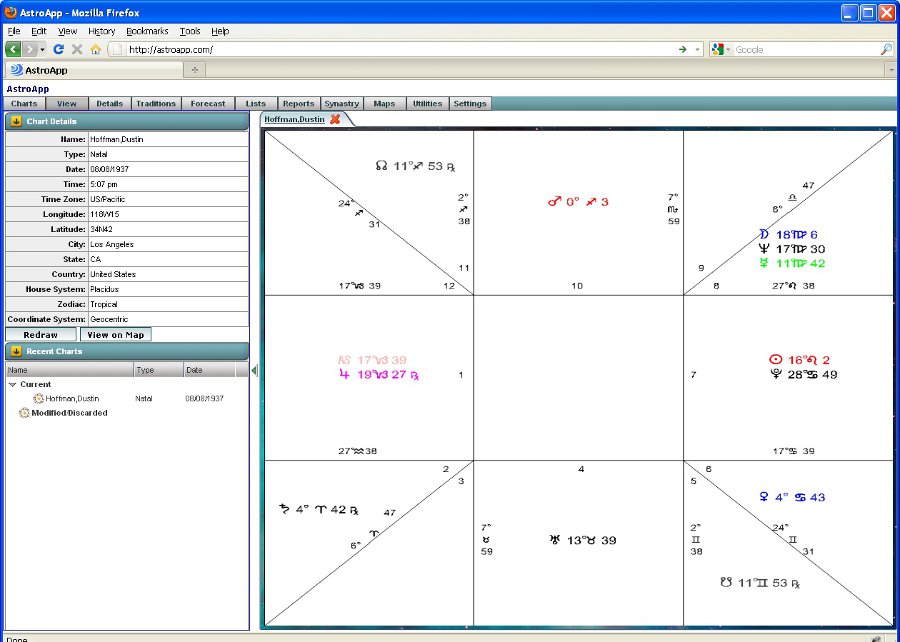Open a new browser tab
Viewport: 900px width, 642px height.
coord(194,70)
